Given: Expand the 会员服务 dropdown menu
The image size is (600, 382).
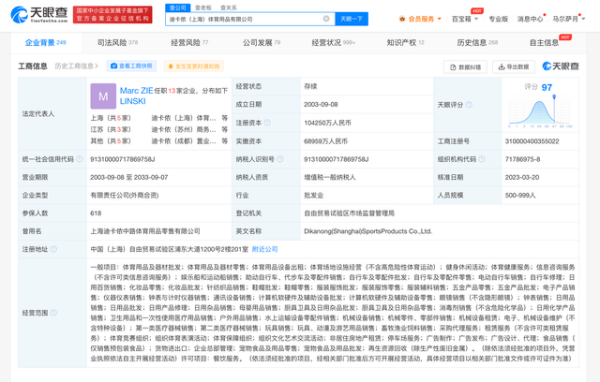Looking at the screenshot, I should pos(420,19).
